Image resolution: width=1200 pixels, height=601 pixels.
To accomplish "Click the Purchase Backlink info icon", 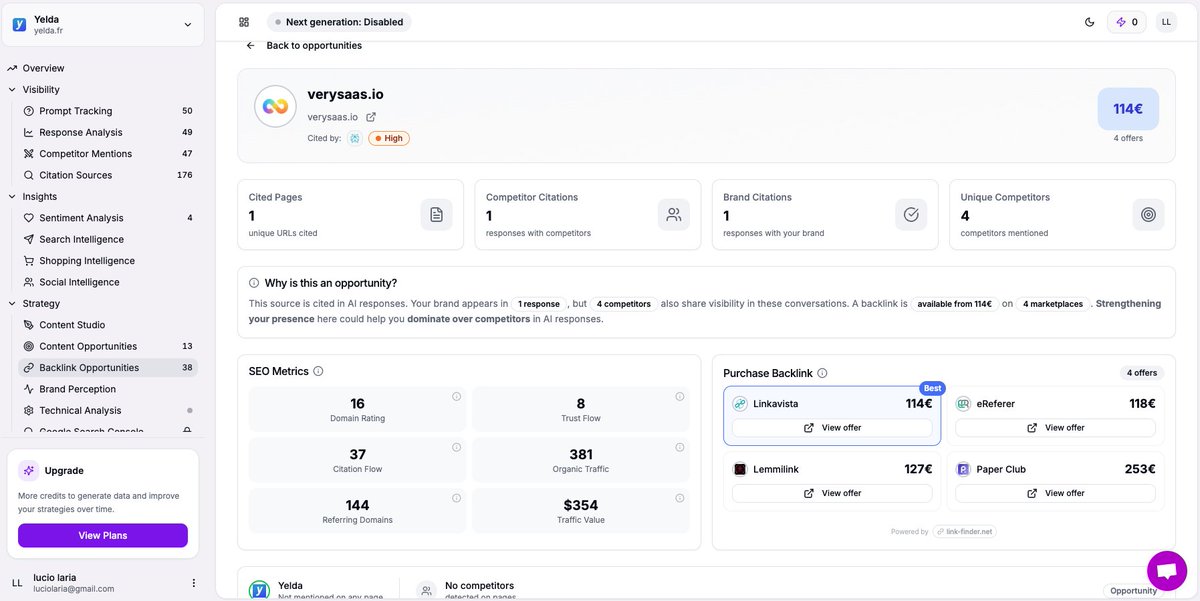I will point(822,373).
